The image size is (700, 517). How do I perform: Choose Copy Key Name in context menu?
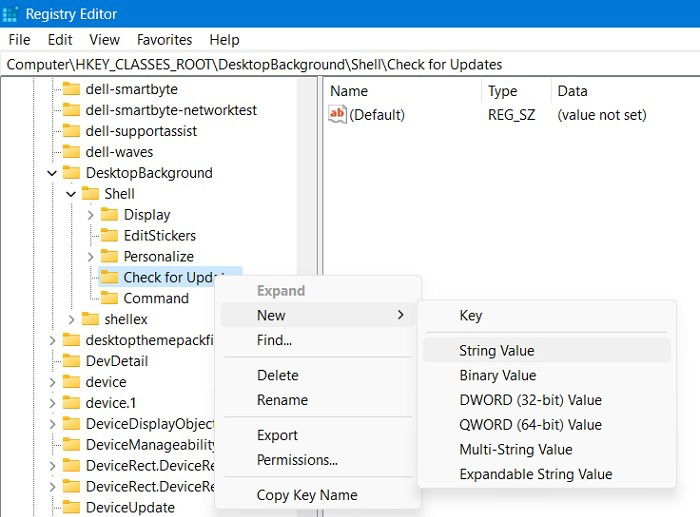(319, 495)
